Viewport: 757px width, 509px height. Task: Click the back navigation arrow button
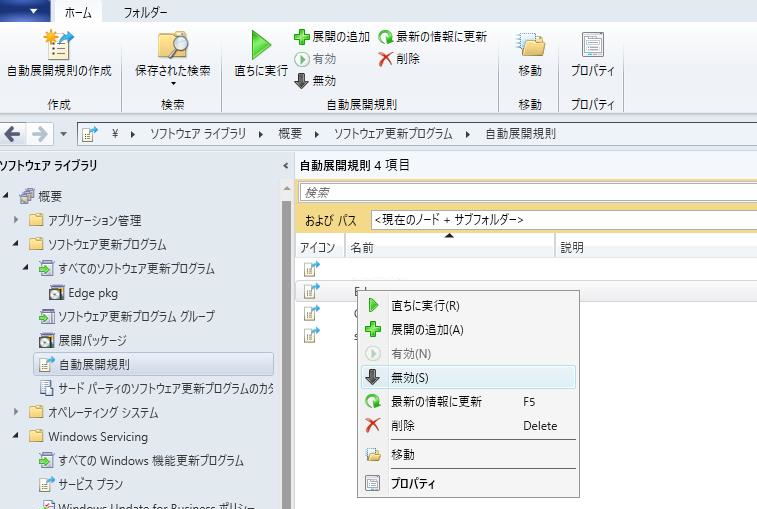[x=13, y=134]
